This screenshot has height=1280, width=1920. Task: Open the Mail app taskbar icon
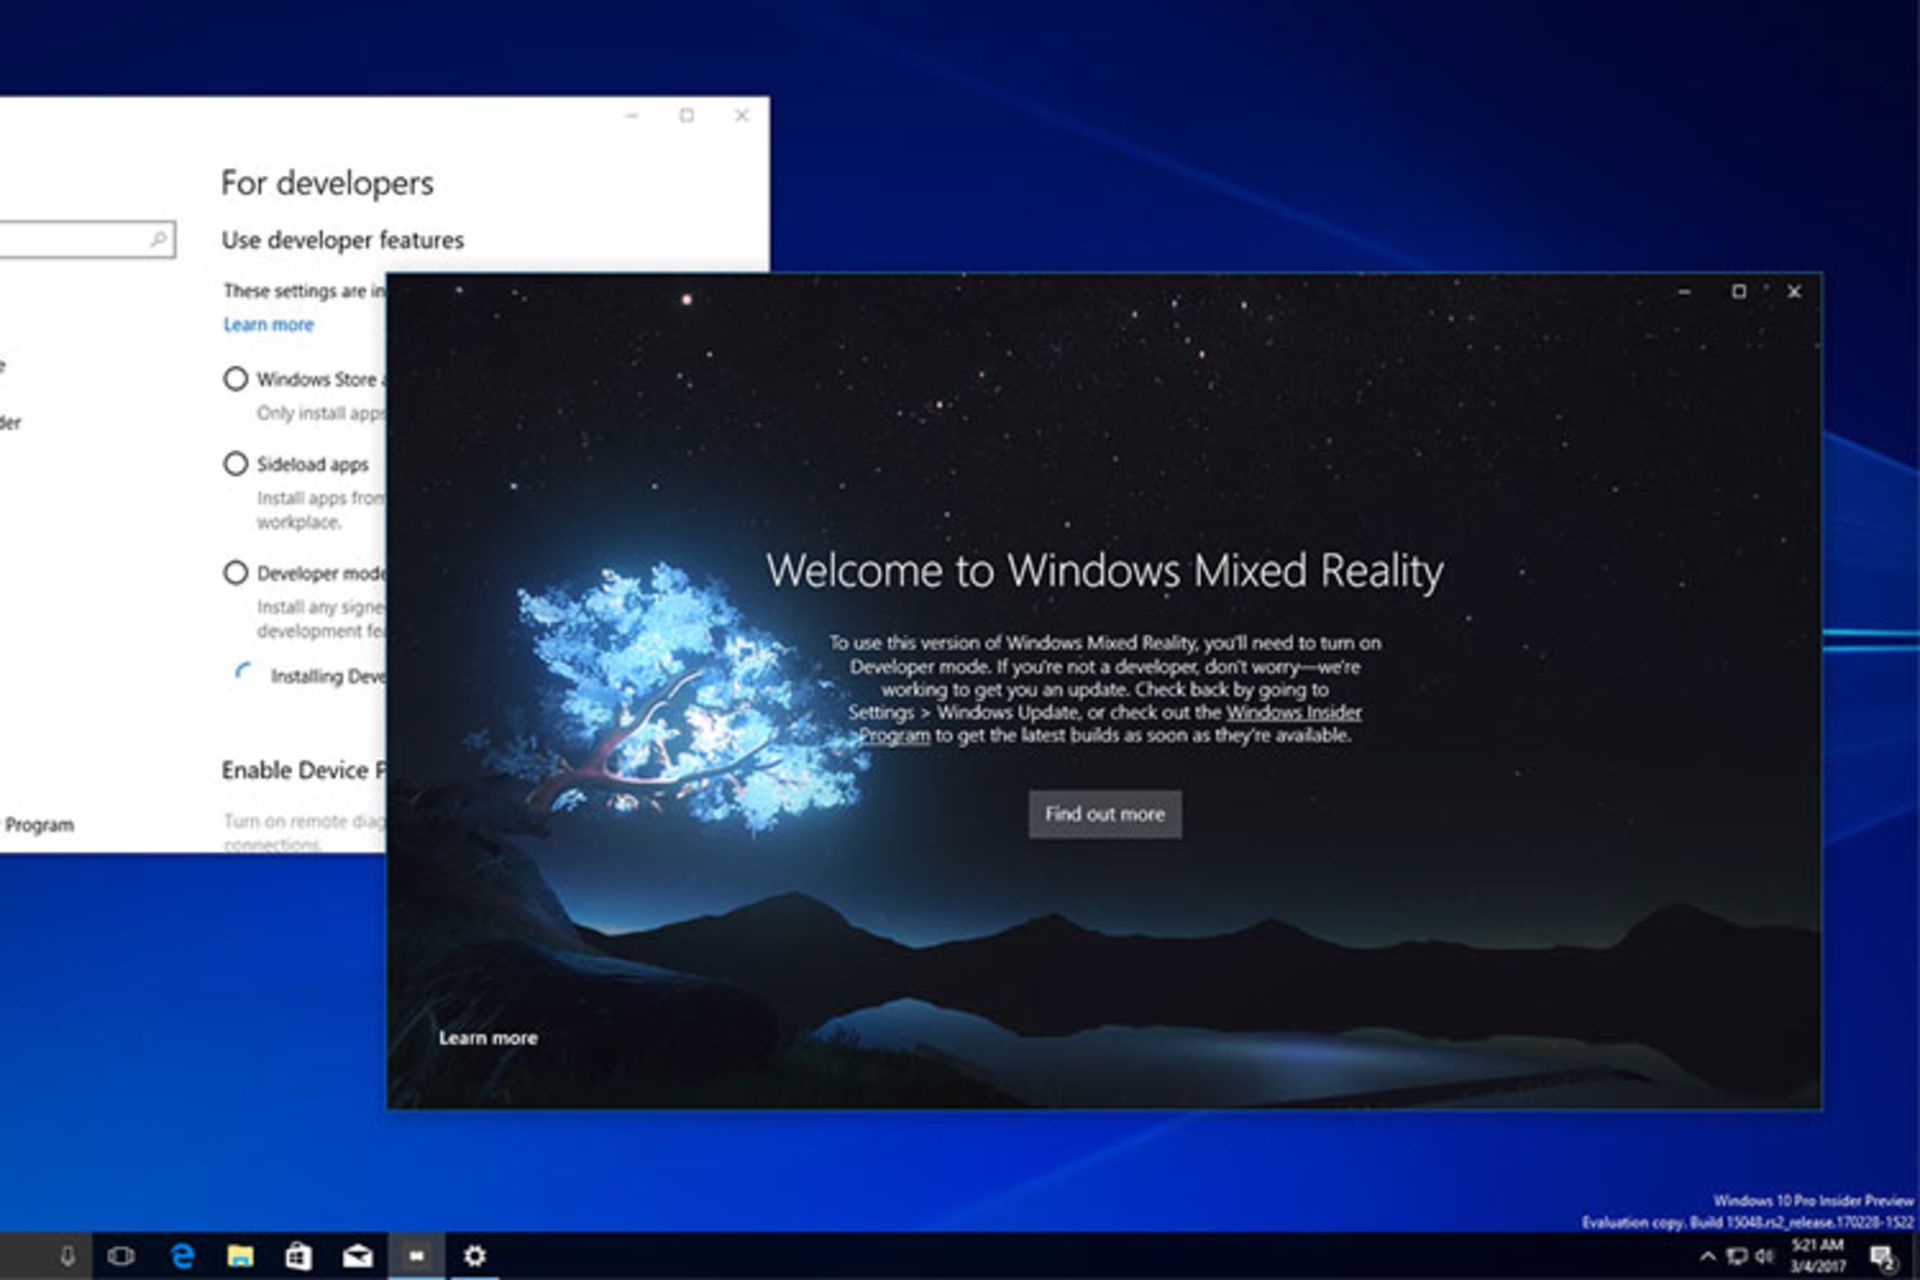[x=357, y=1256]
